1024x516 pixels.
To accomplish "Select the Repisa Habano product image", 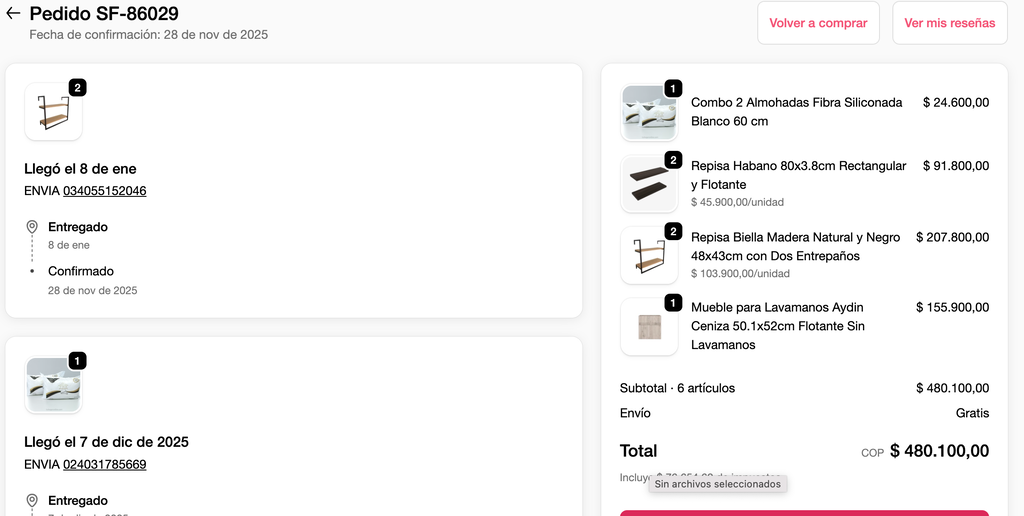I will pyautogui.click(x=649, y=184).
